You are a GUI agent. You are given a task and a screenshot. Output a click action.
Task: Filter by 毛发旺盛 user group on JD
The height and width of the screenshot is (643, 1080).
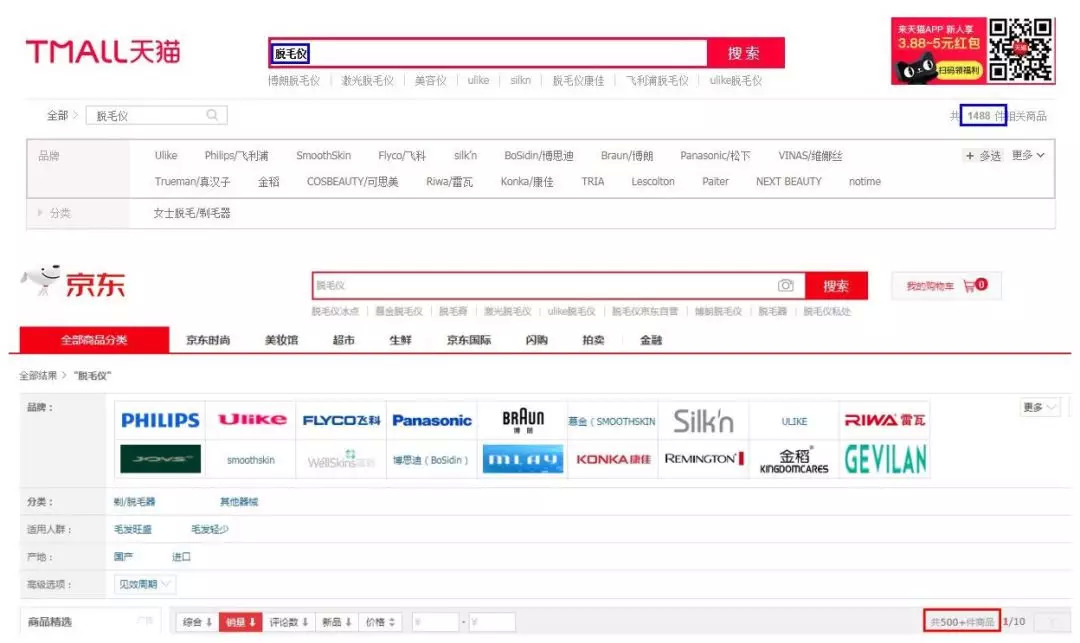coord(132,529)
